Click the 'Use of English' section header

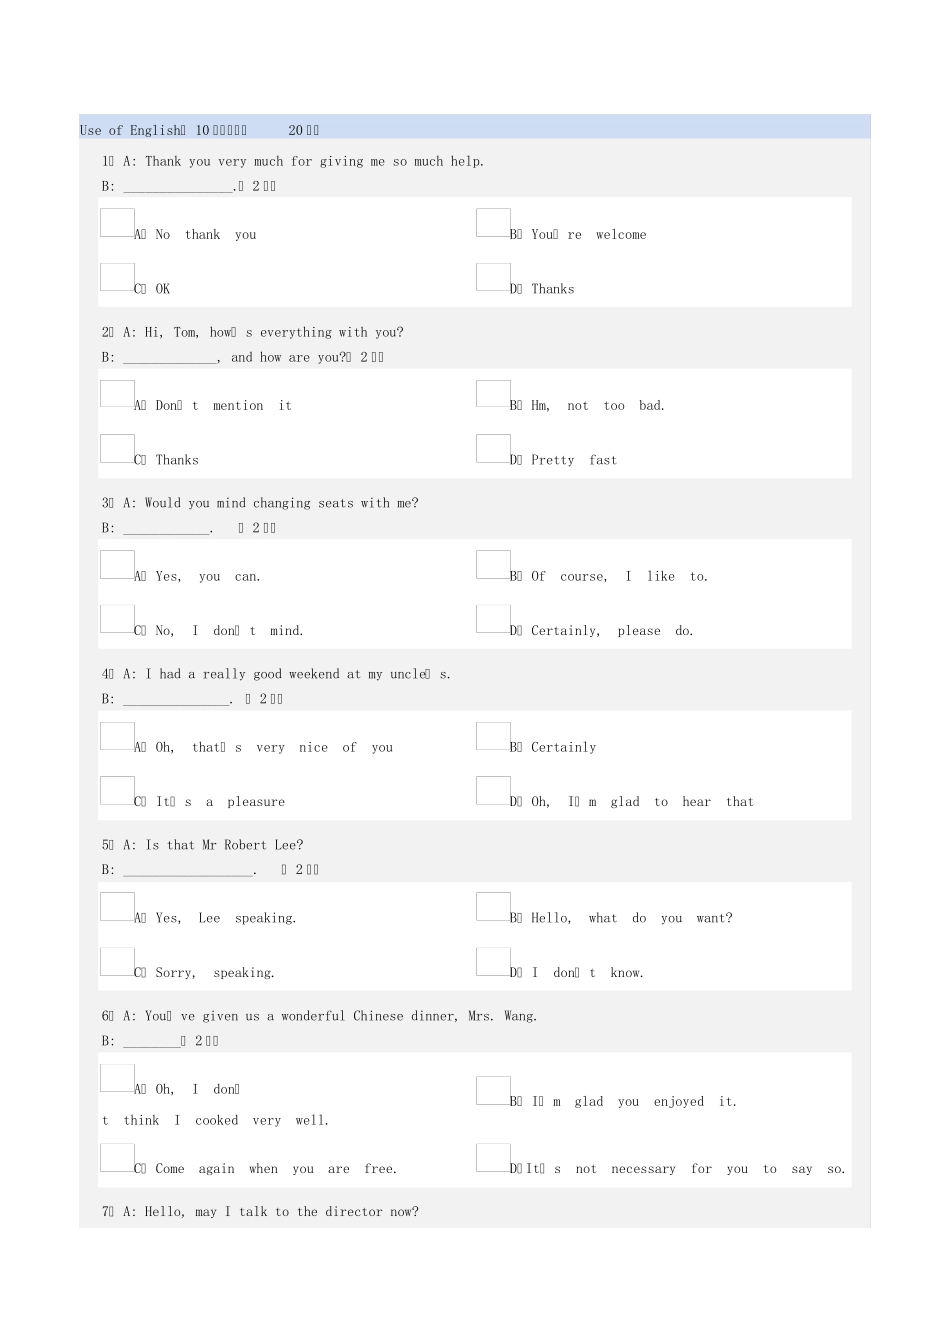tap(132, 130)
